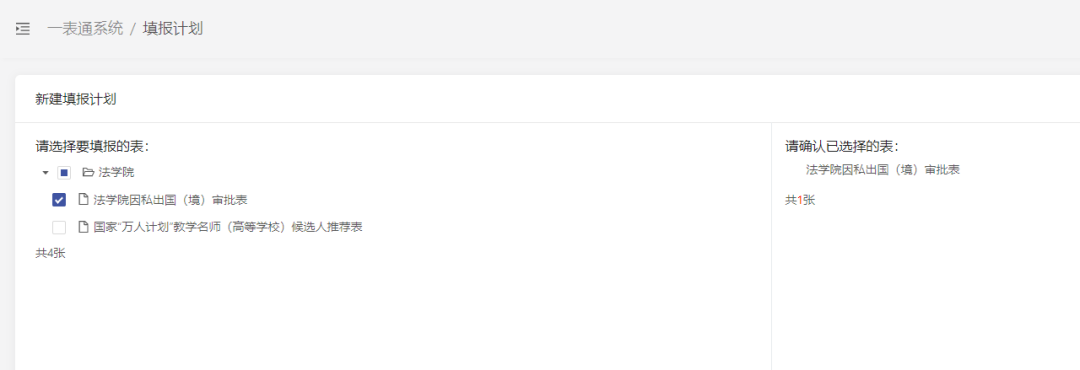Select 法学院因私出国（境）审批表 label in left tree

170,200
